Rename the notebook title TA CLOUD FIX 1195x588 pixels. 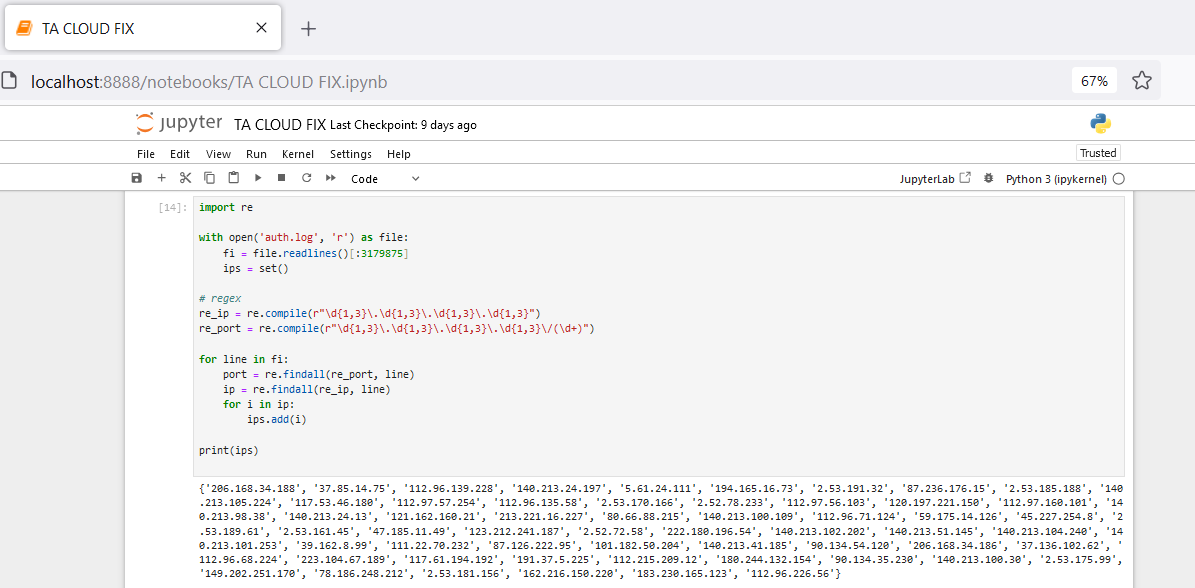point(280,124)
